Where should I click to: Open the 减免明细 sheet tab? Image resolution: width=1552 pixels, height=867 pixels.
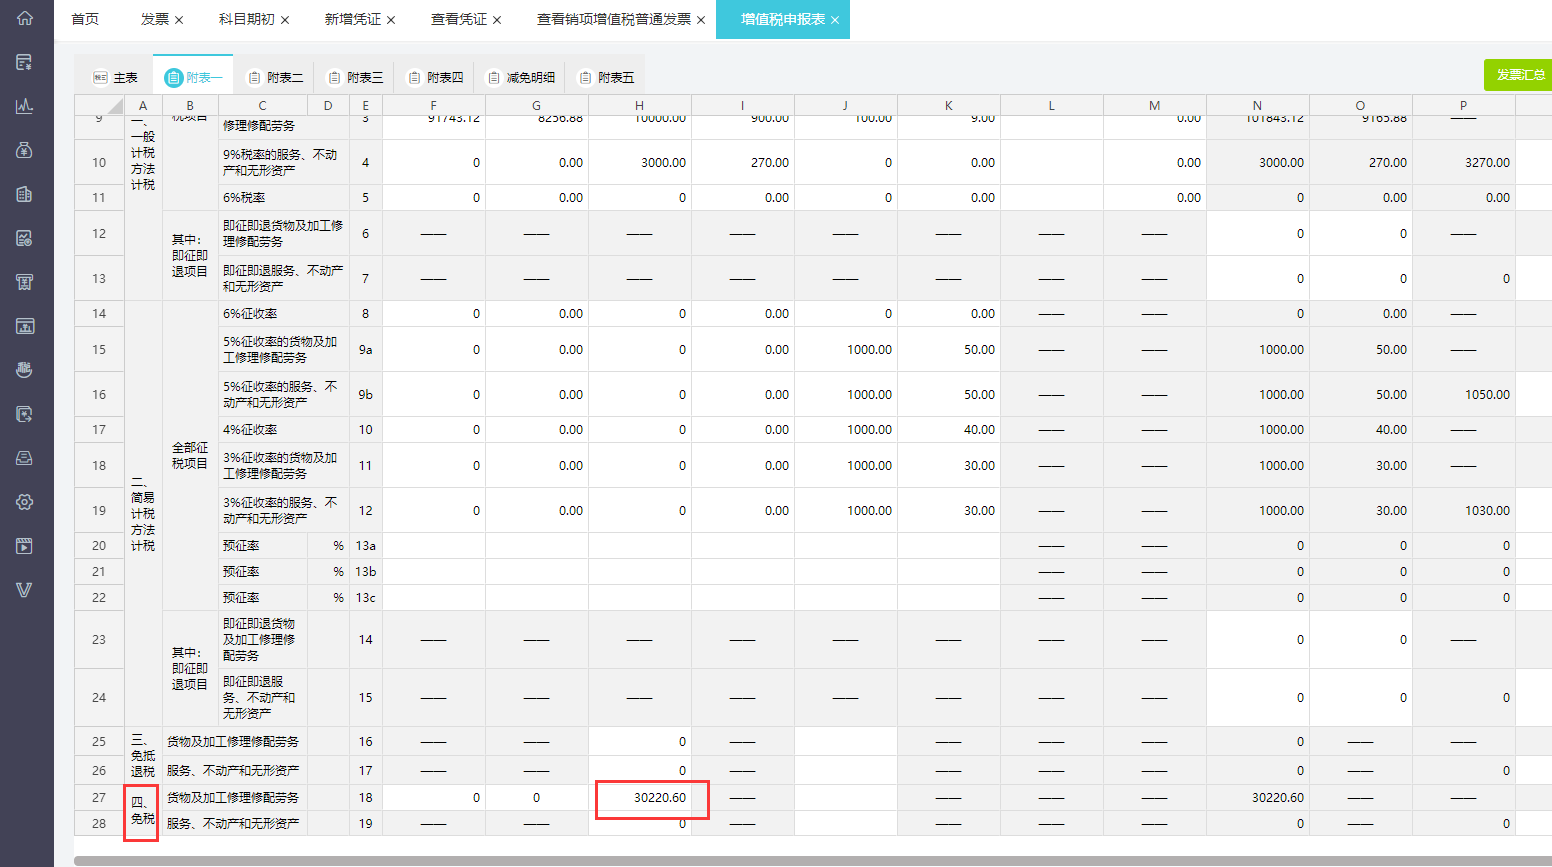(520, 77)
